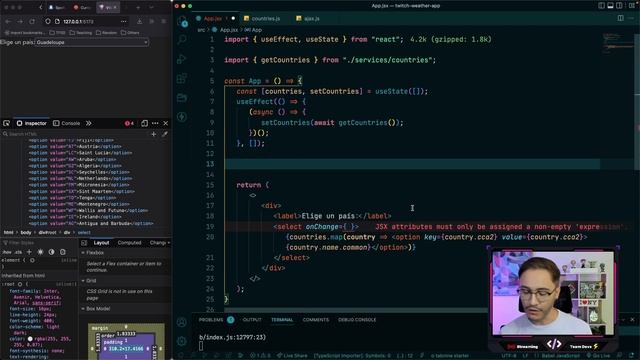
Task: Open the DevTools three-dot options menu
Action: 155,123
